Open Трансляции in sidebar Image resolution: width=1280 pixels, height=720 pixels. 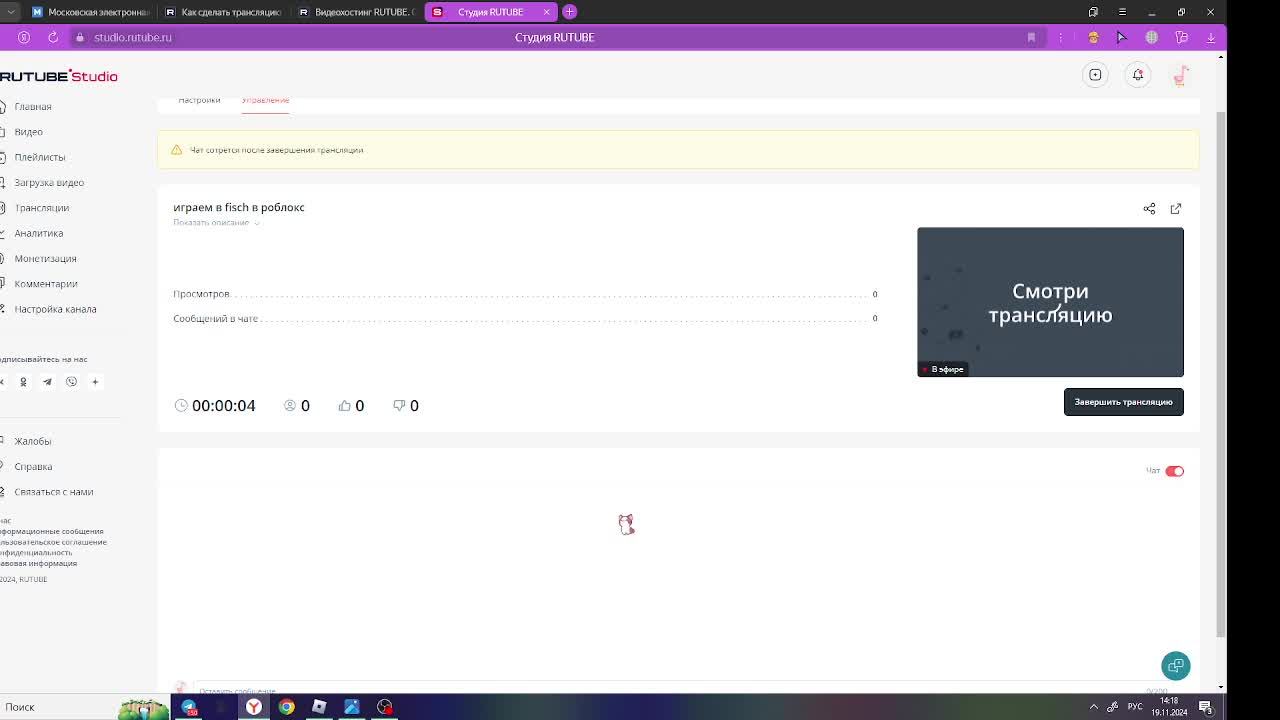pos(42,208)
